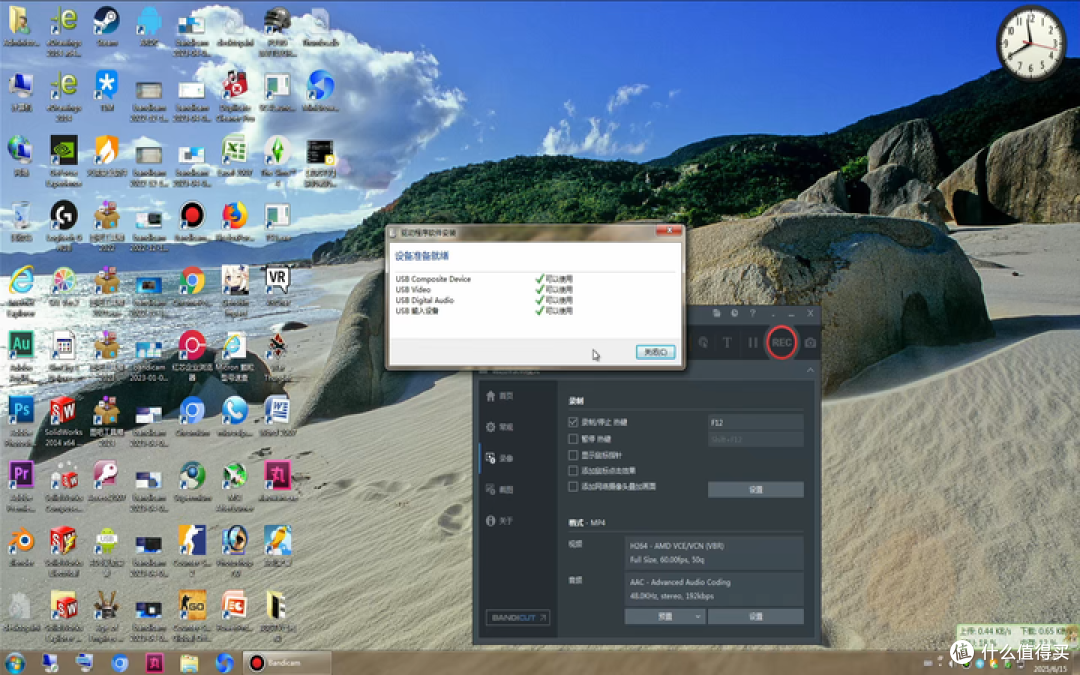
Task: Open the Presets (预置) dropdown in Format section
Action: coord(665,616)
